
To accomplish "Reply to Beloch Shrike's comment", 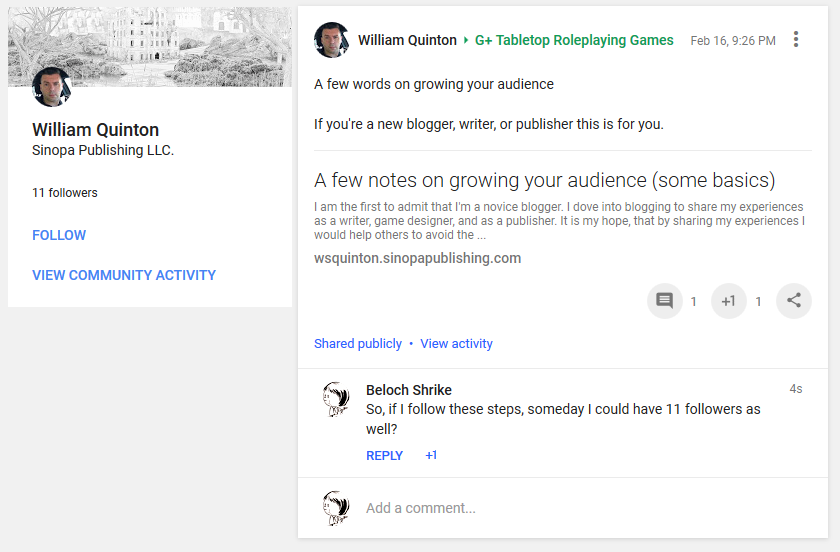I will pos(384,455).
